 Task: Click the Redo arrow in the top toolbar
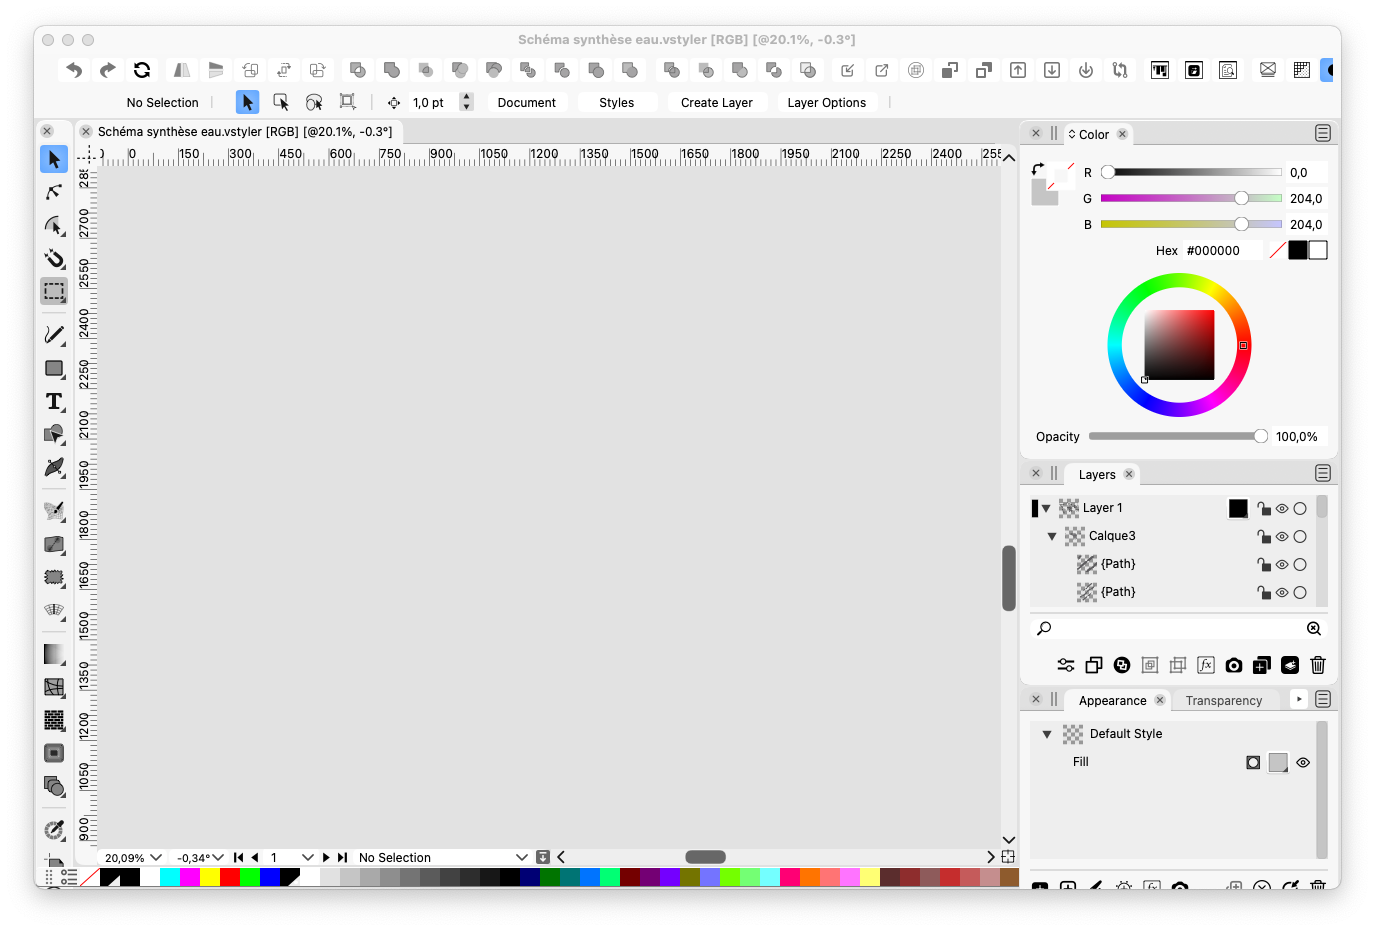[108, 70]
